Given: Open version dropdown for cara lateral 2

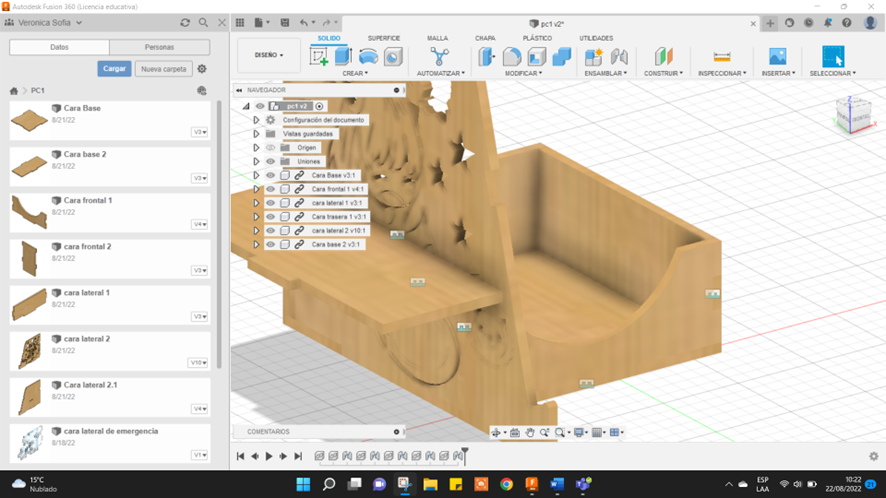Looking at the screenshot, I should click(x=198, y=363).
